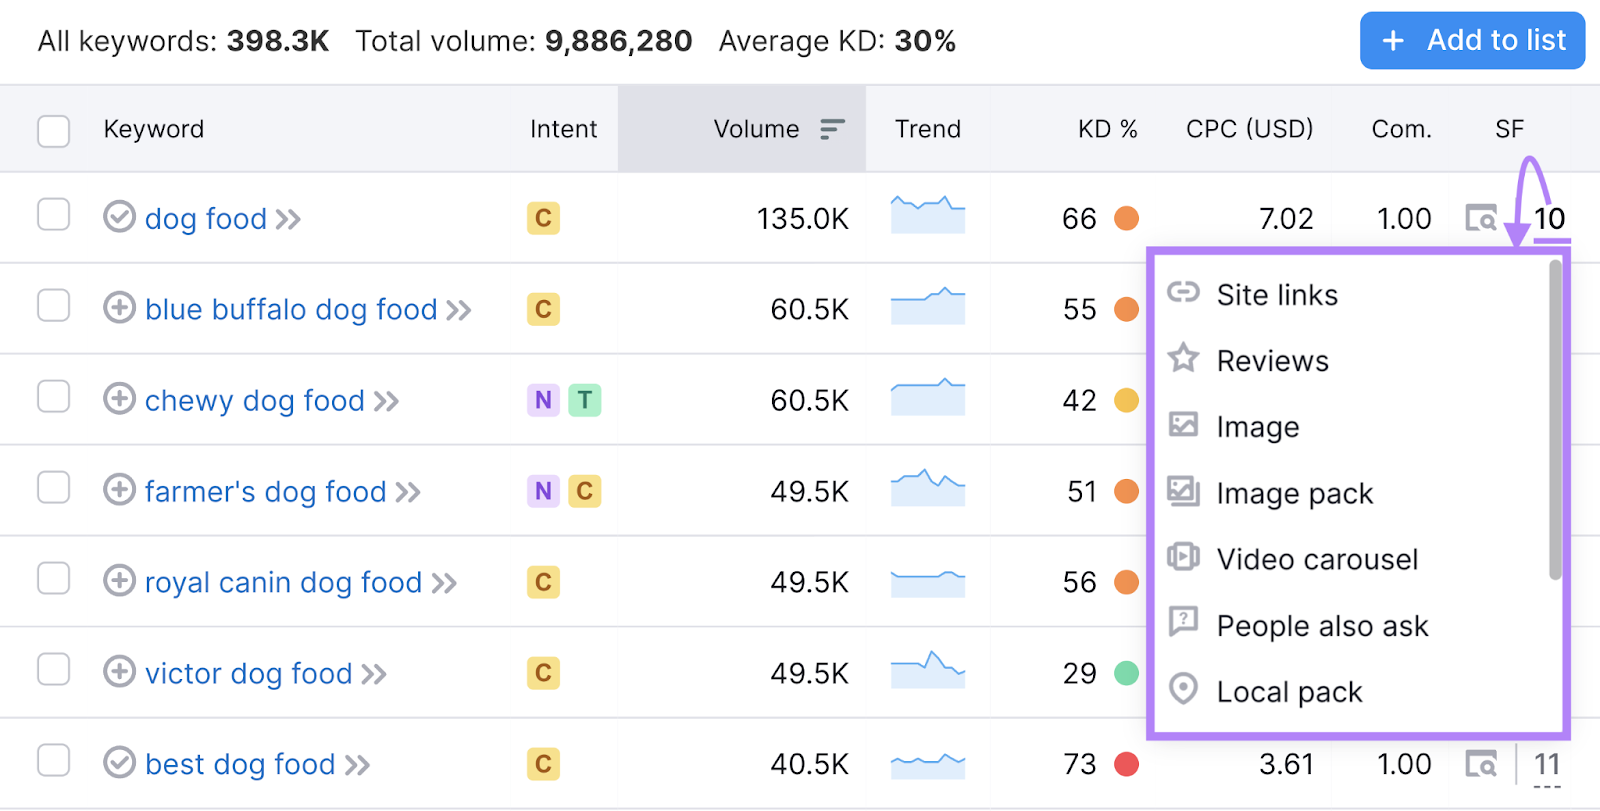Click the plus icon beside blue buffalo dog food
This screenshot has width=1600, height=811.
pos(119,308)
